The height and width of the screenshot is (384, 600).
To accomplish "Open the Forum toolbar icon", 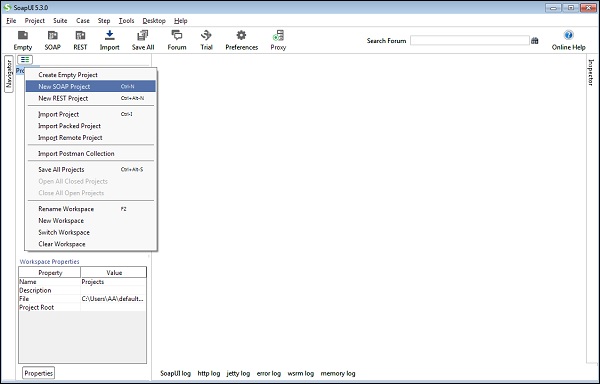I will [x=176, y=35].
